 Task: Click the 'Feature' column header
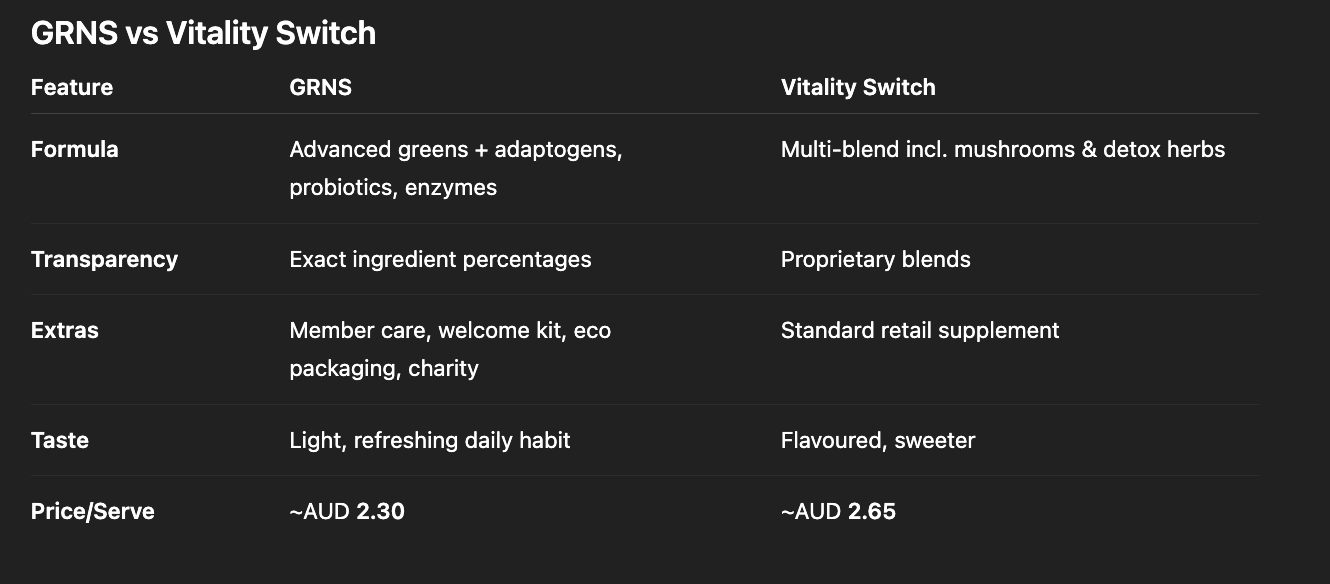(72, 87)
